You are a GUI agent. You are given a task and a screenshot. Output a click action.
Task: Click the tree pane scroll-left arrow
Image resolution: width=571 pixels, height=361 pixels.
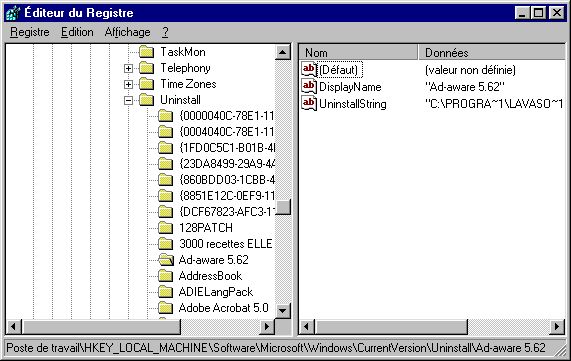pos(13,326)
